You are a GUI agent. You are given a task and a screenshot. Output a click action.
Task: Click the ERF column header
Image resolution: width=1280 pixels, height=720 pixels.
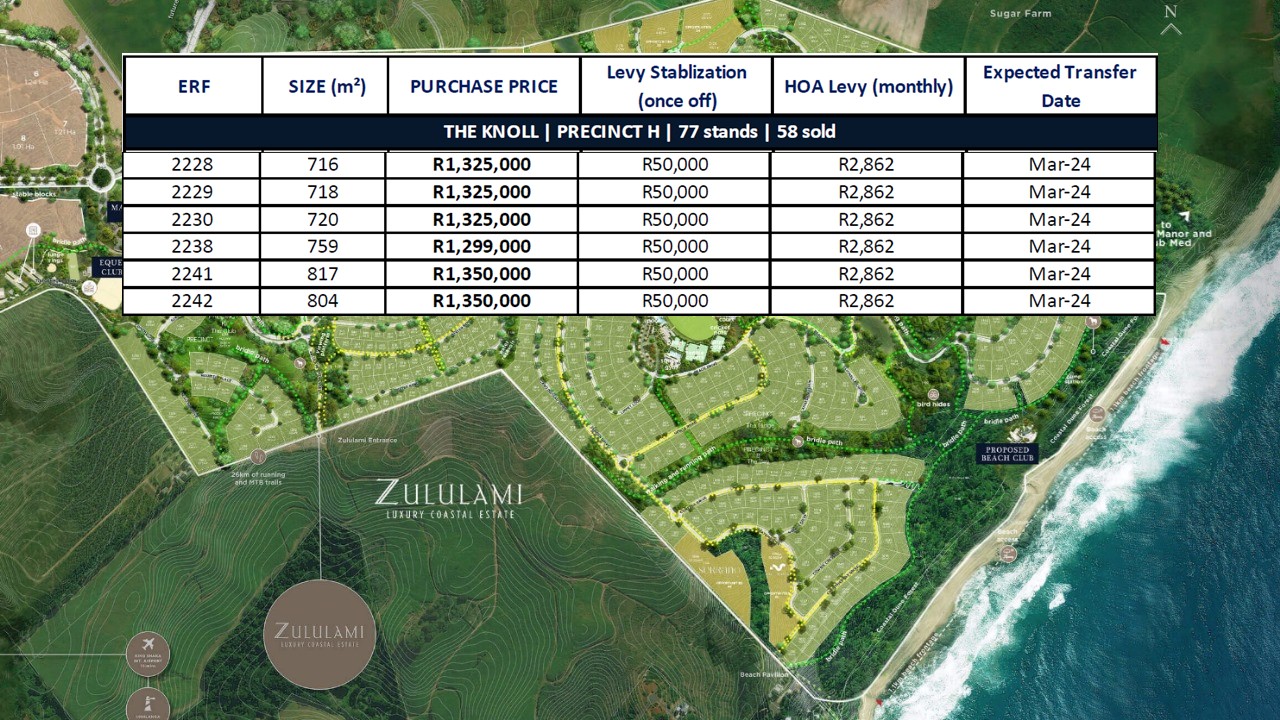(x=194, y=86)
